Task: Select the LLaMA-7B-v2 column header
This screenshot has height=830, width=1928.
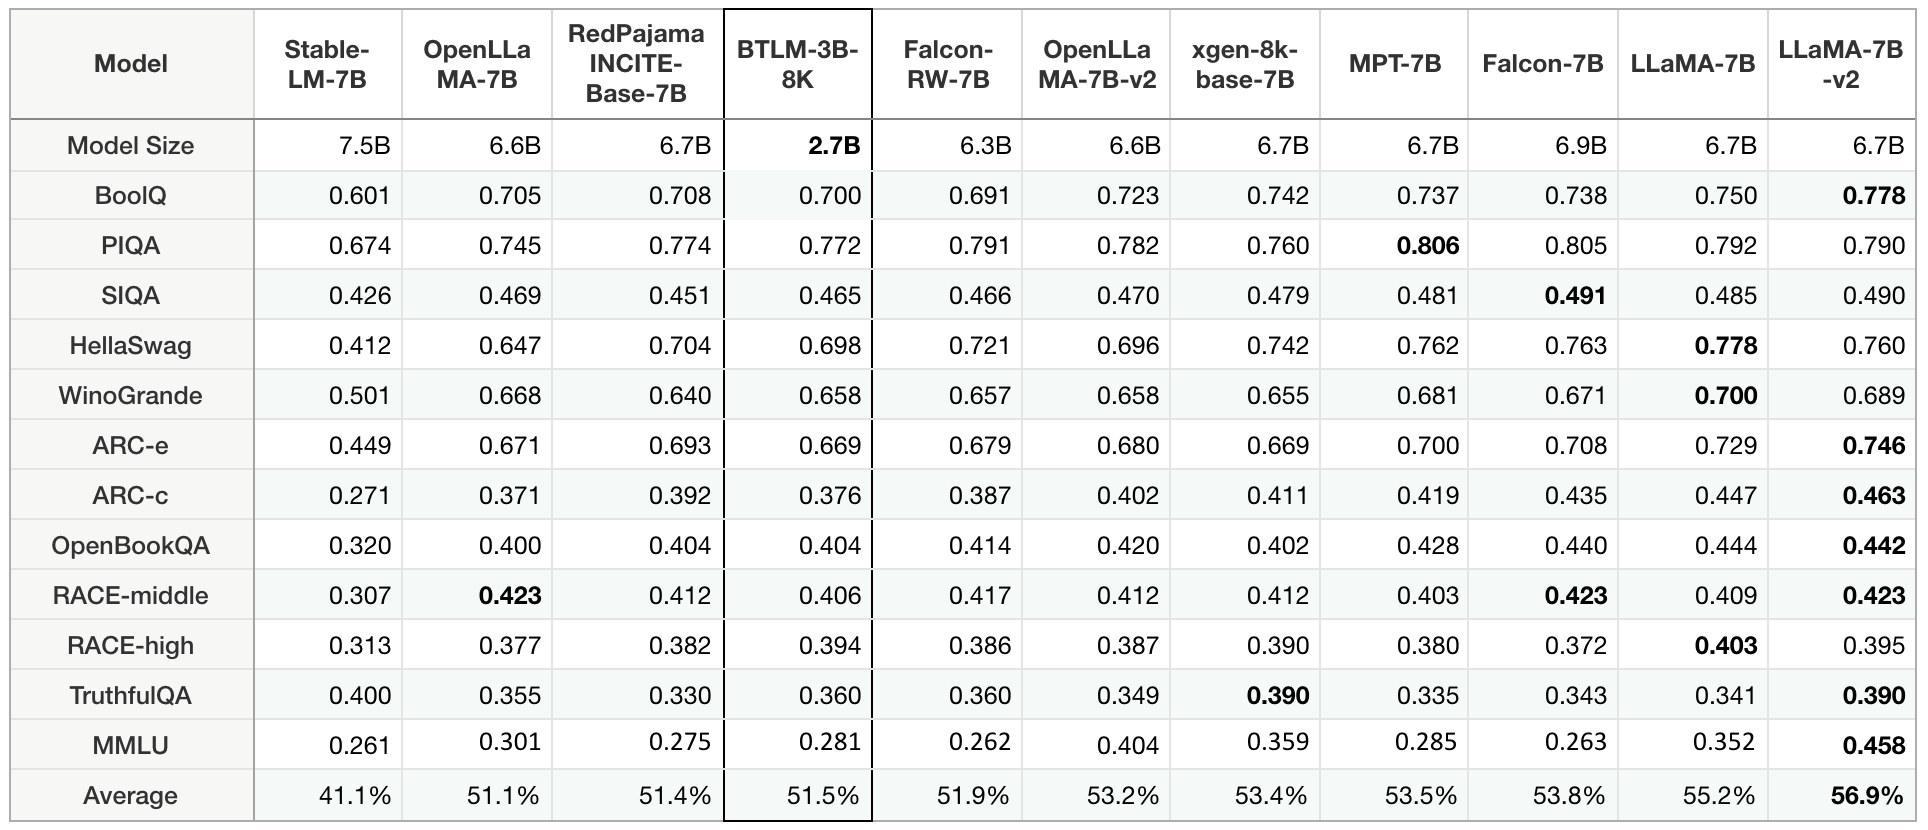Action: (1840, 64)
